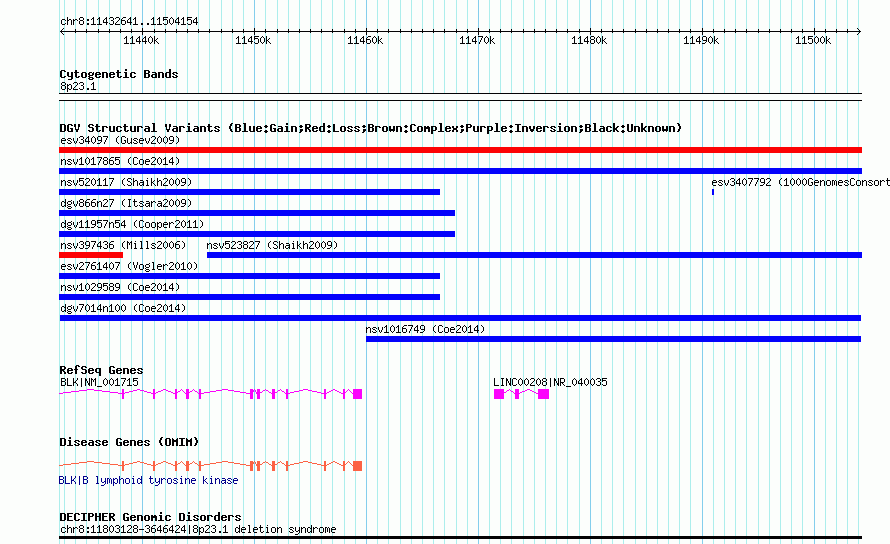Click the black 8p23.1 deletion syndrome bar
This screenshot has height=544, width=890.
(460, 537)
